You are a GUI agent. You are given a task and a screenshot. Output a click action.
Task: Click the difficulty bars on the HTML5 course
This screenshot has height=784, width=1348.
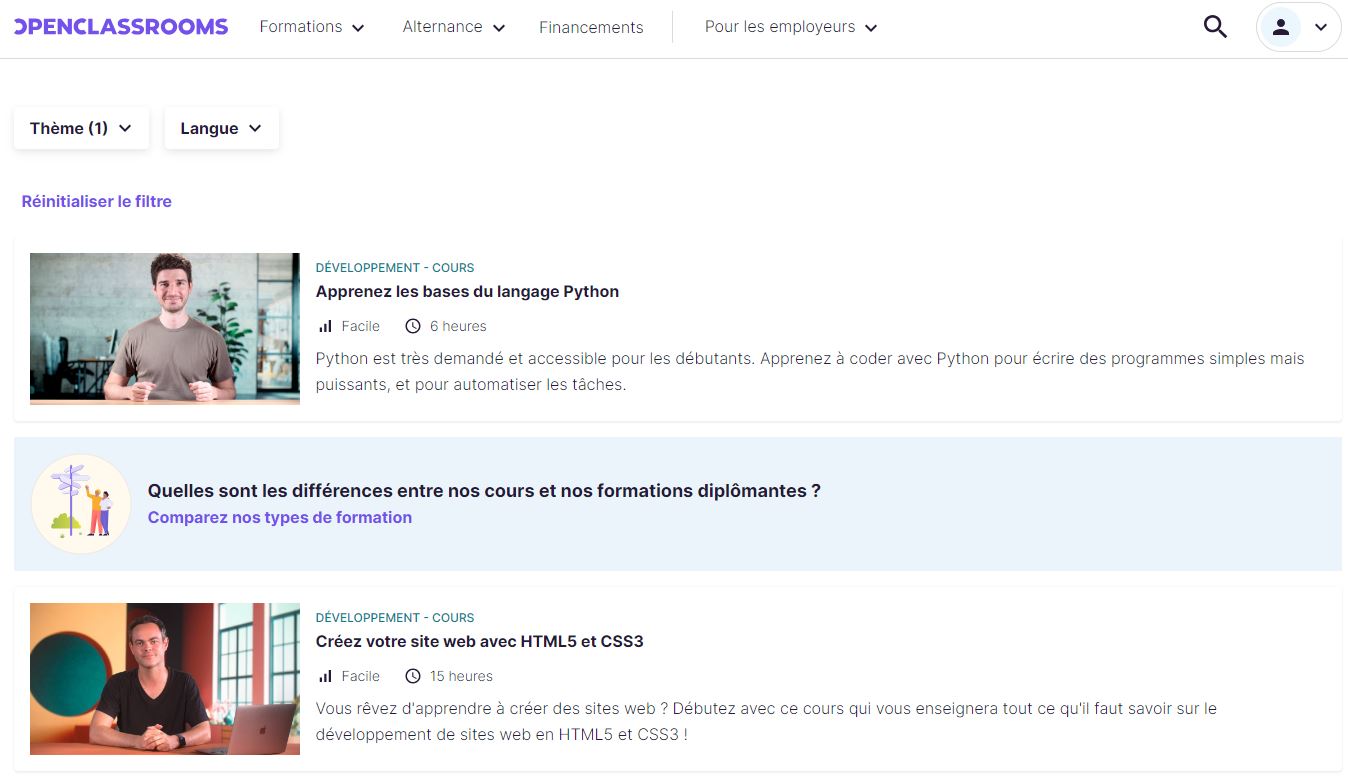point(325,676)
